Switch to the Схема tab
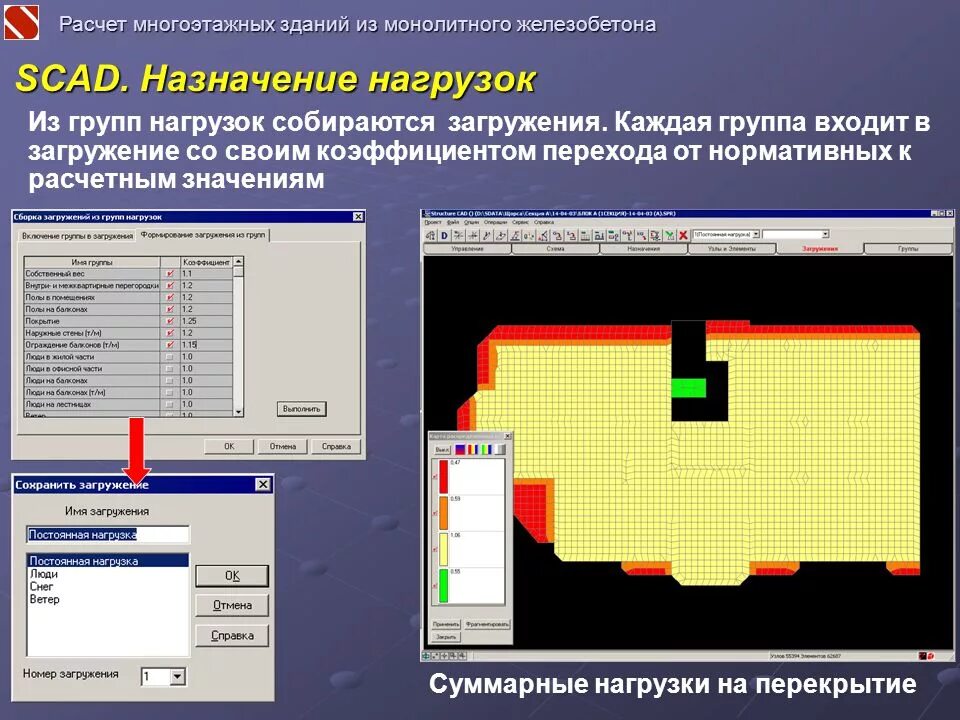 pos(555,249)
